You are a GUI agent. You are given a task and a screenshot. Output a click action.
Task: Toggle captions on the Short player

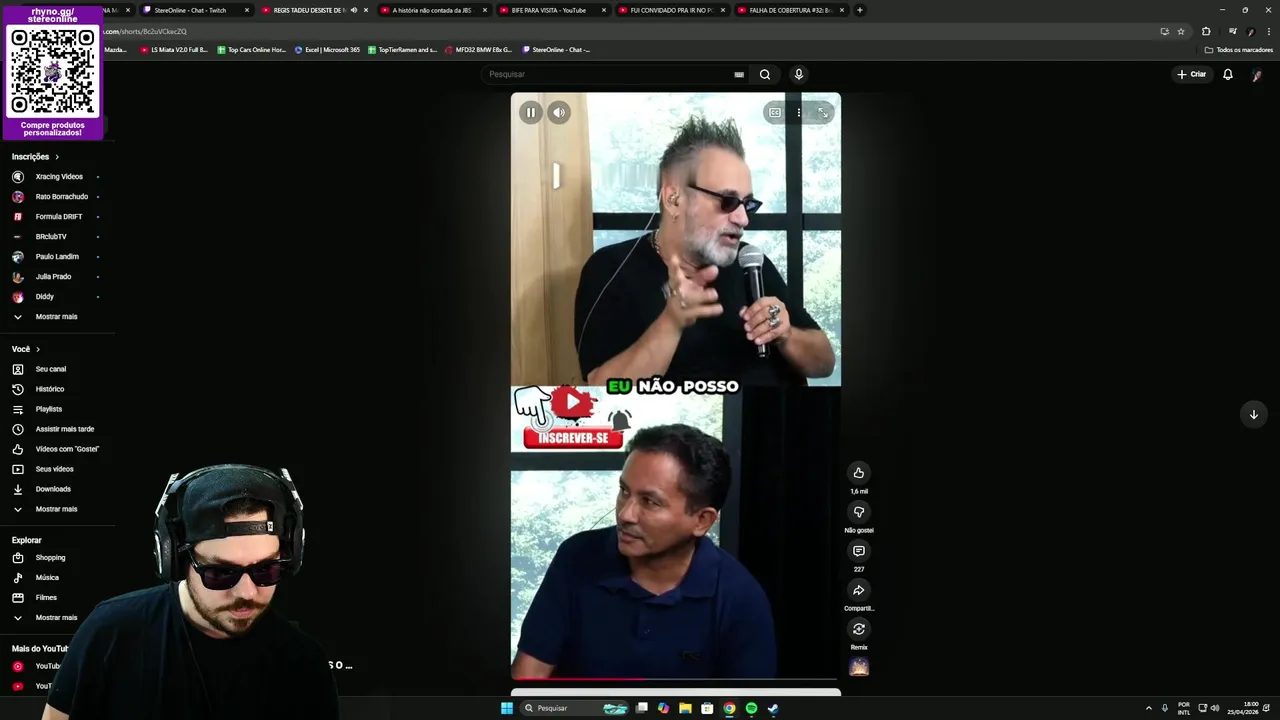click(774, 113)
